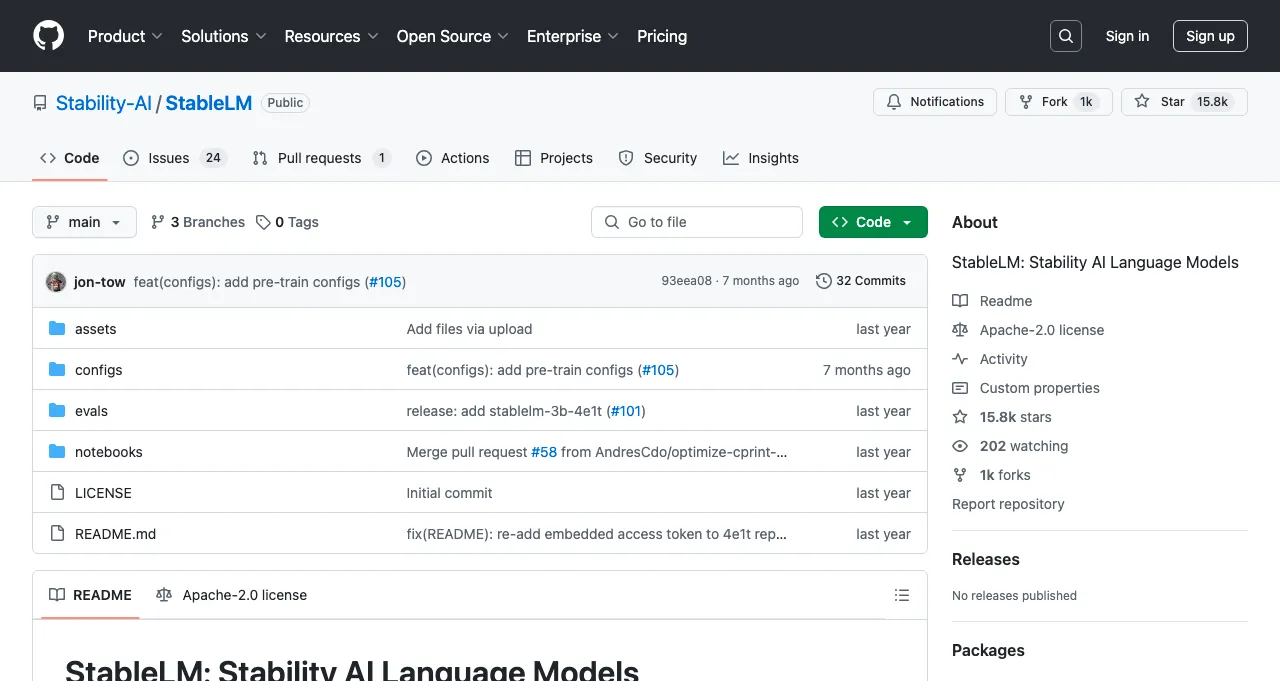Focus the Go to file search field
Image resolution: width=1280 pixels, height=681 pixels.
(697, 222)
